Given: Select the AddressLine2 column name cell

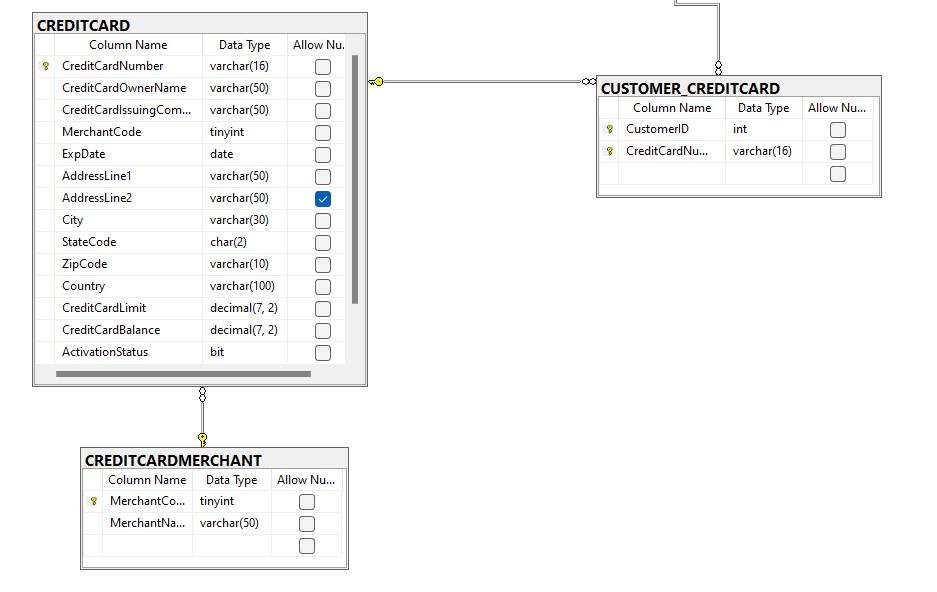Looking at the screenshot, I should click(x=128, y=198).
